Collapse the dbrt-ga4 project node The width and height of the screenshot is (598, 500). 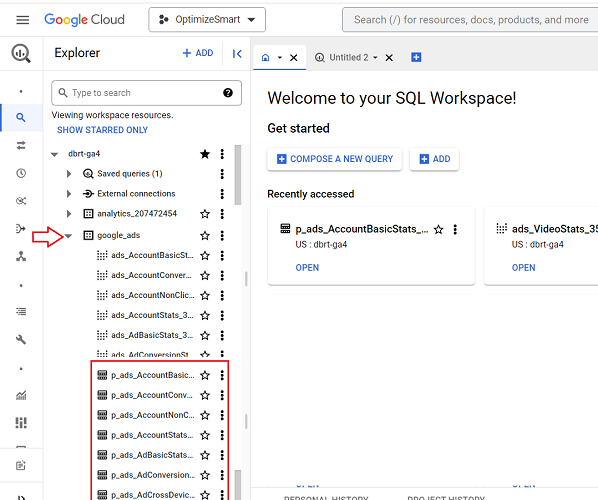click(x=55, y=154)
